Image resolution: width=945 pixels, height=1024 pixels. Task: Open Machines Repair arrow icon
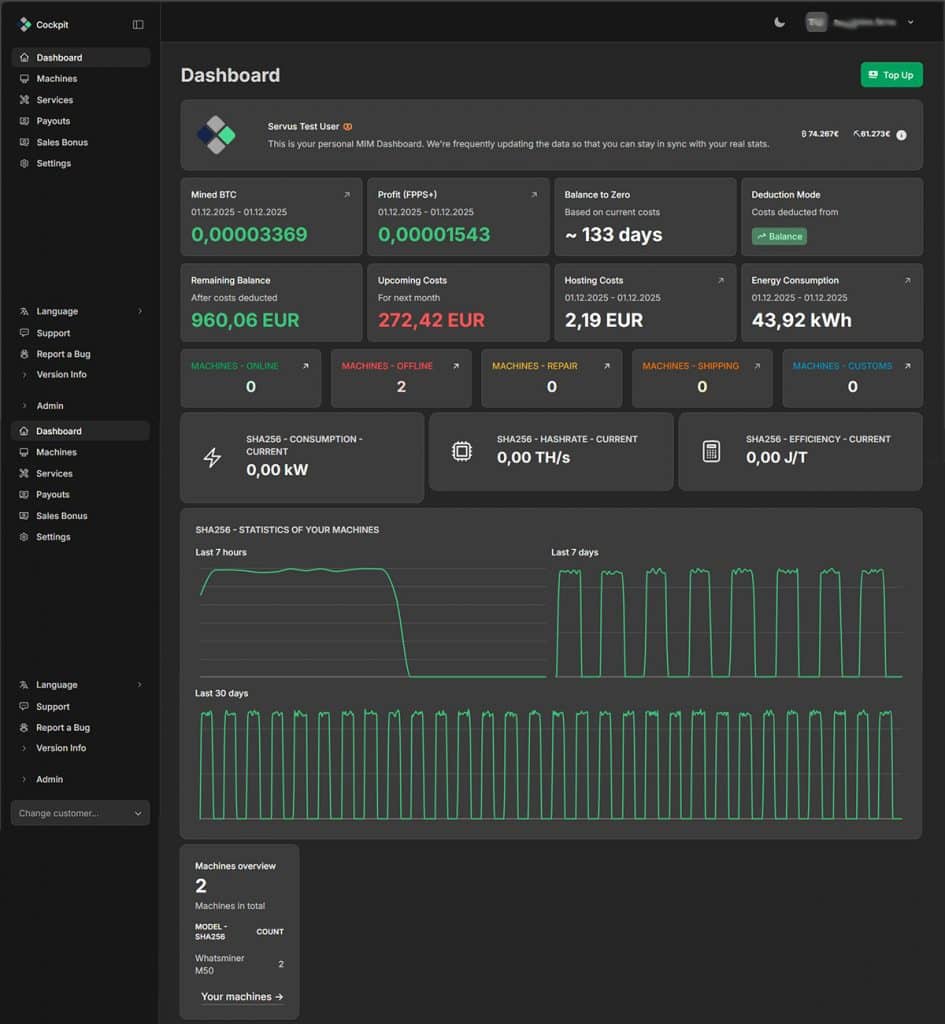pyautogui.click(x=606, y=366)
